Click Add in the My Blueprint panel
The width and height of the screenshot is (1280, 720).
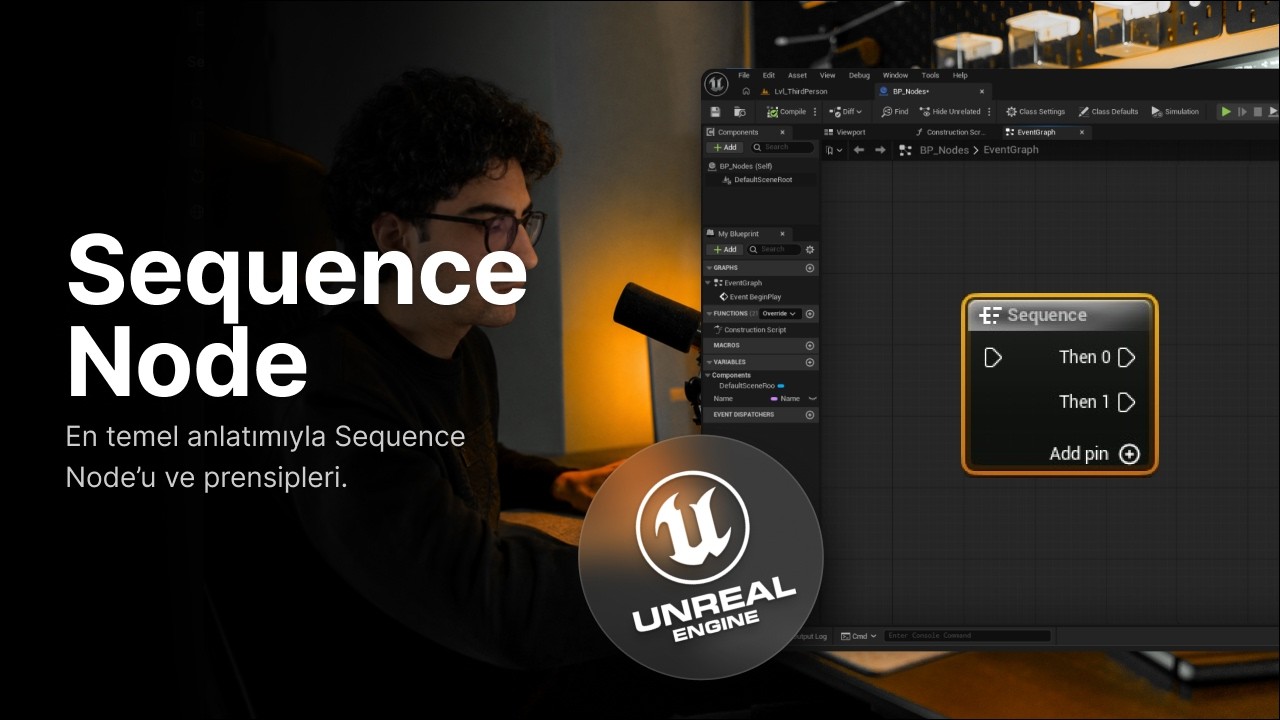click(725, 249)
